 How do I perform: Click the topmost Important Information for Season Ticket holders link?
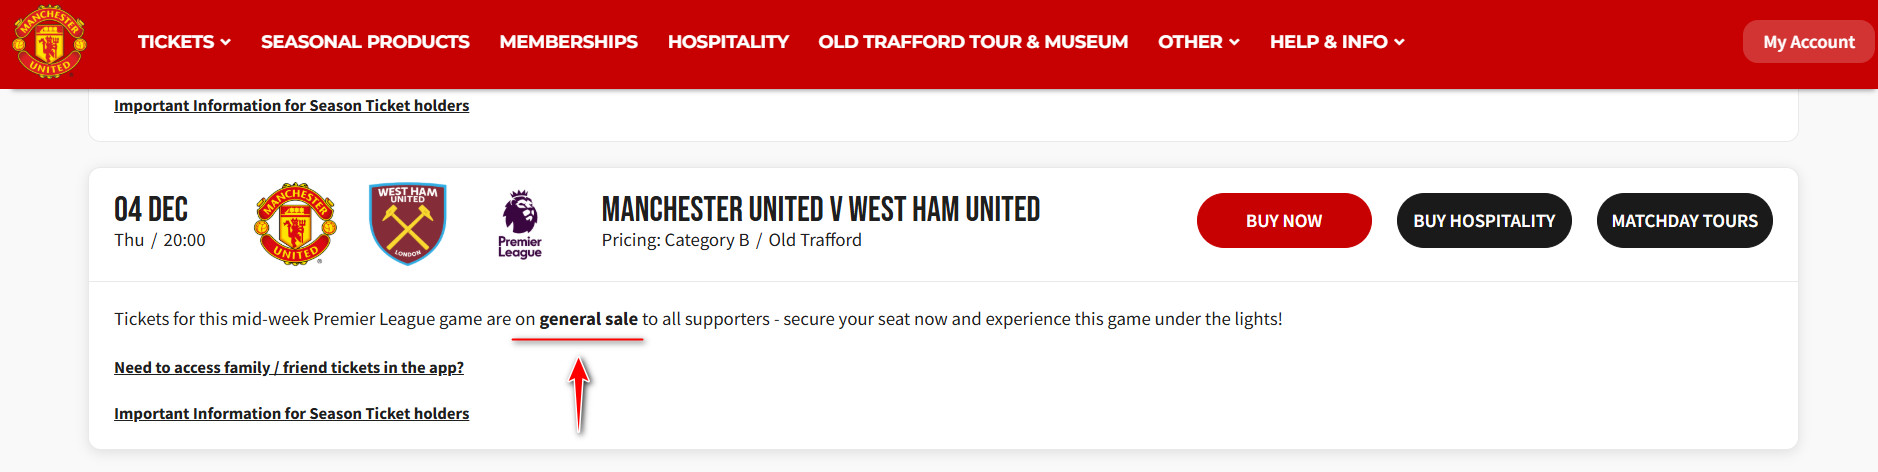[291, 106]
